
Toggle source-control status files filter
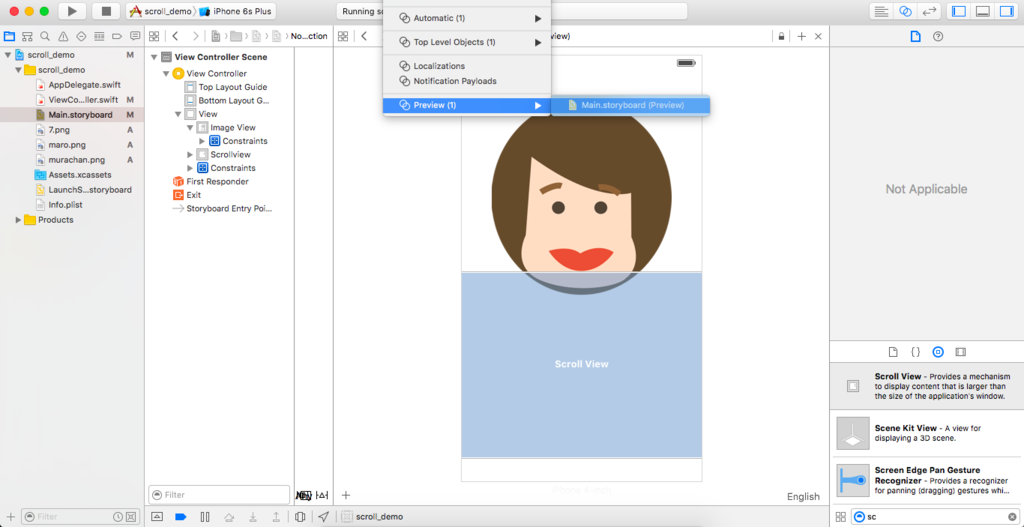(x=131, y=517)
